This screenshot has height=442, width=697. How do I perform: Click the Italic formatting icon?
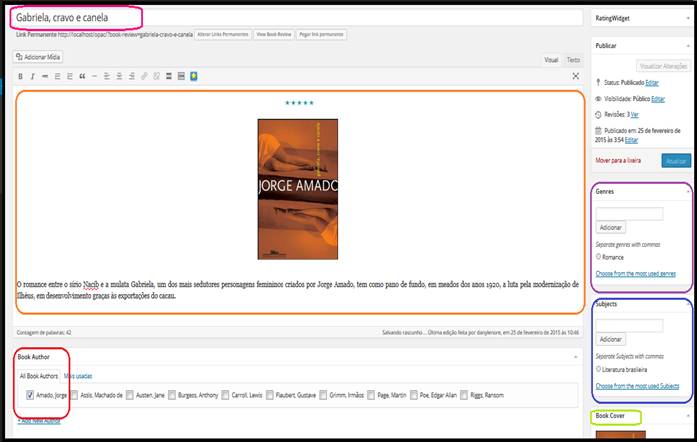point(33,76)
